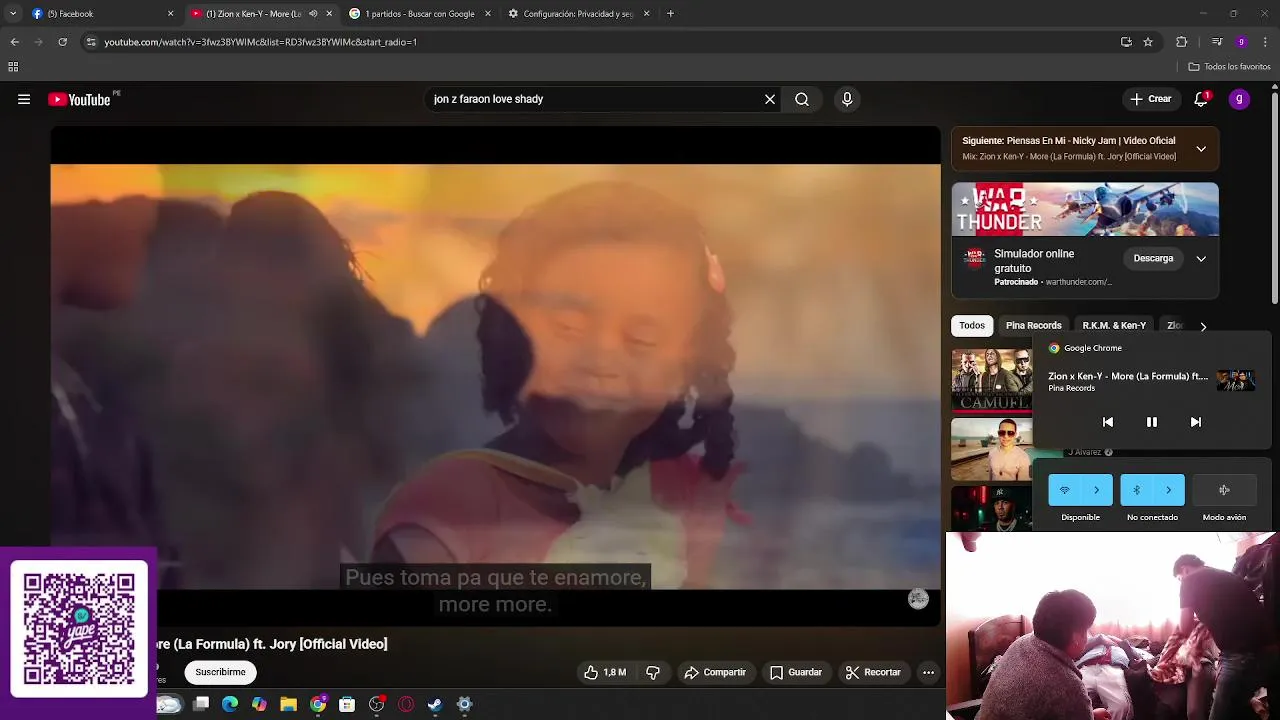Open Chrome apps grid in bookmarks bar
1280x720 pixels.
[13, 67]
